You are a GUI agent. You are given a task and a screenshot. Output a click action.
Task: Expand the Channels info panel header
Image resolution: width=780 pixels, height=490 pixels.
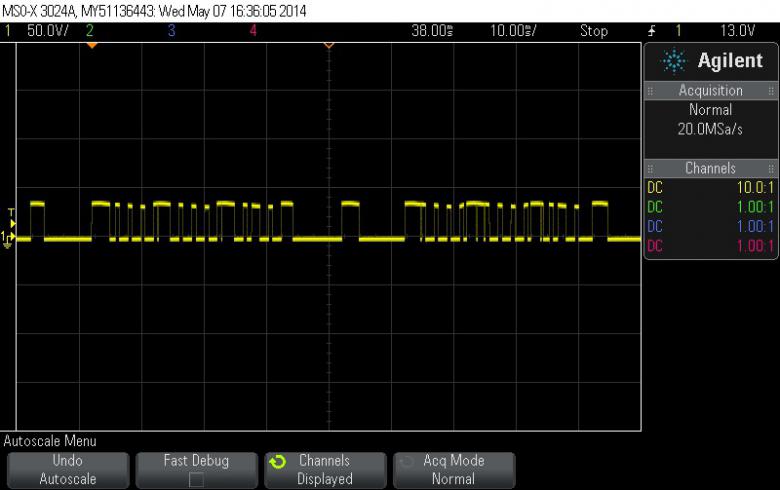pos(710,169)
